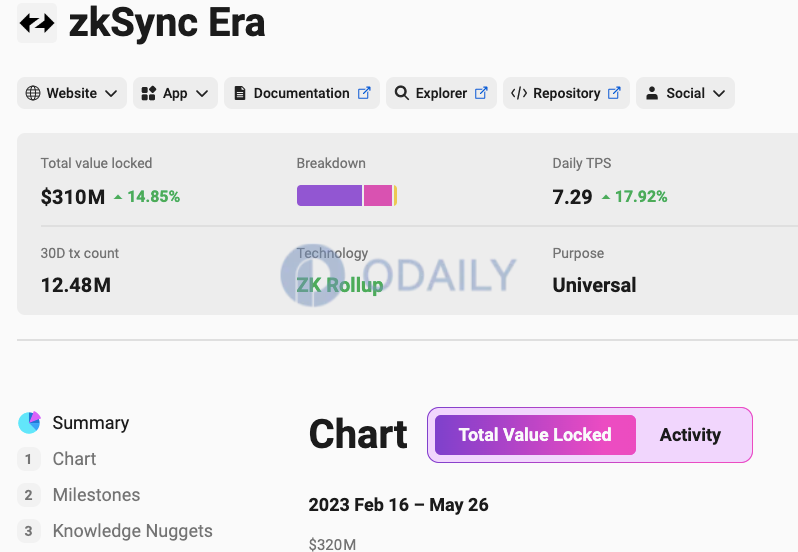
Task: Open the App dropdown chevron
Action: point(202,94)
